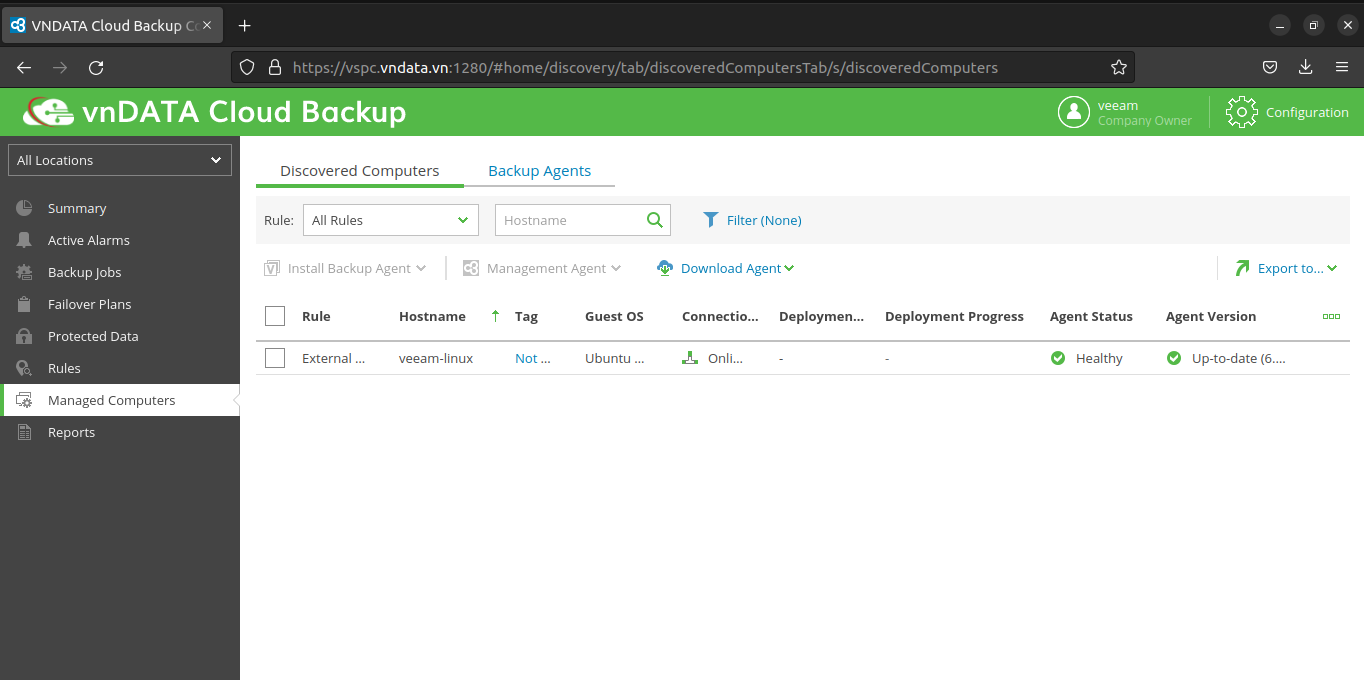Expand the Download Agent menu
The image size is (1364, 680).
(x=726, y=268)
